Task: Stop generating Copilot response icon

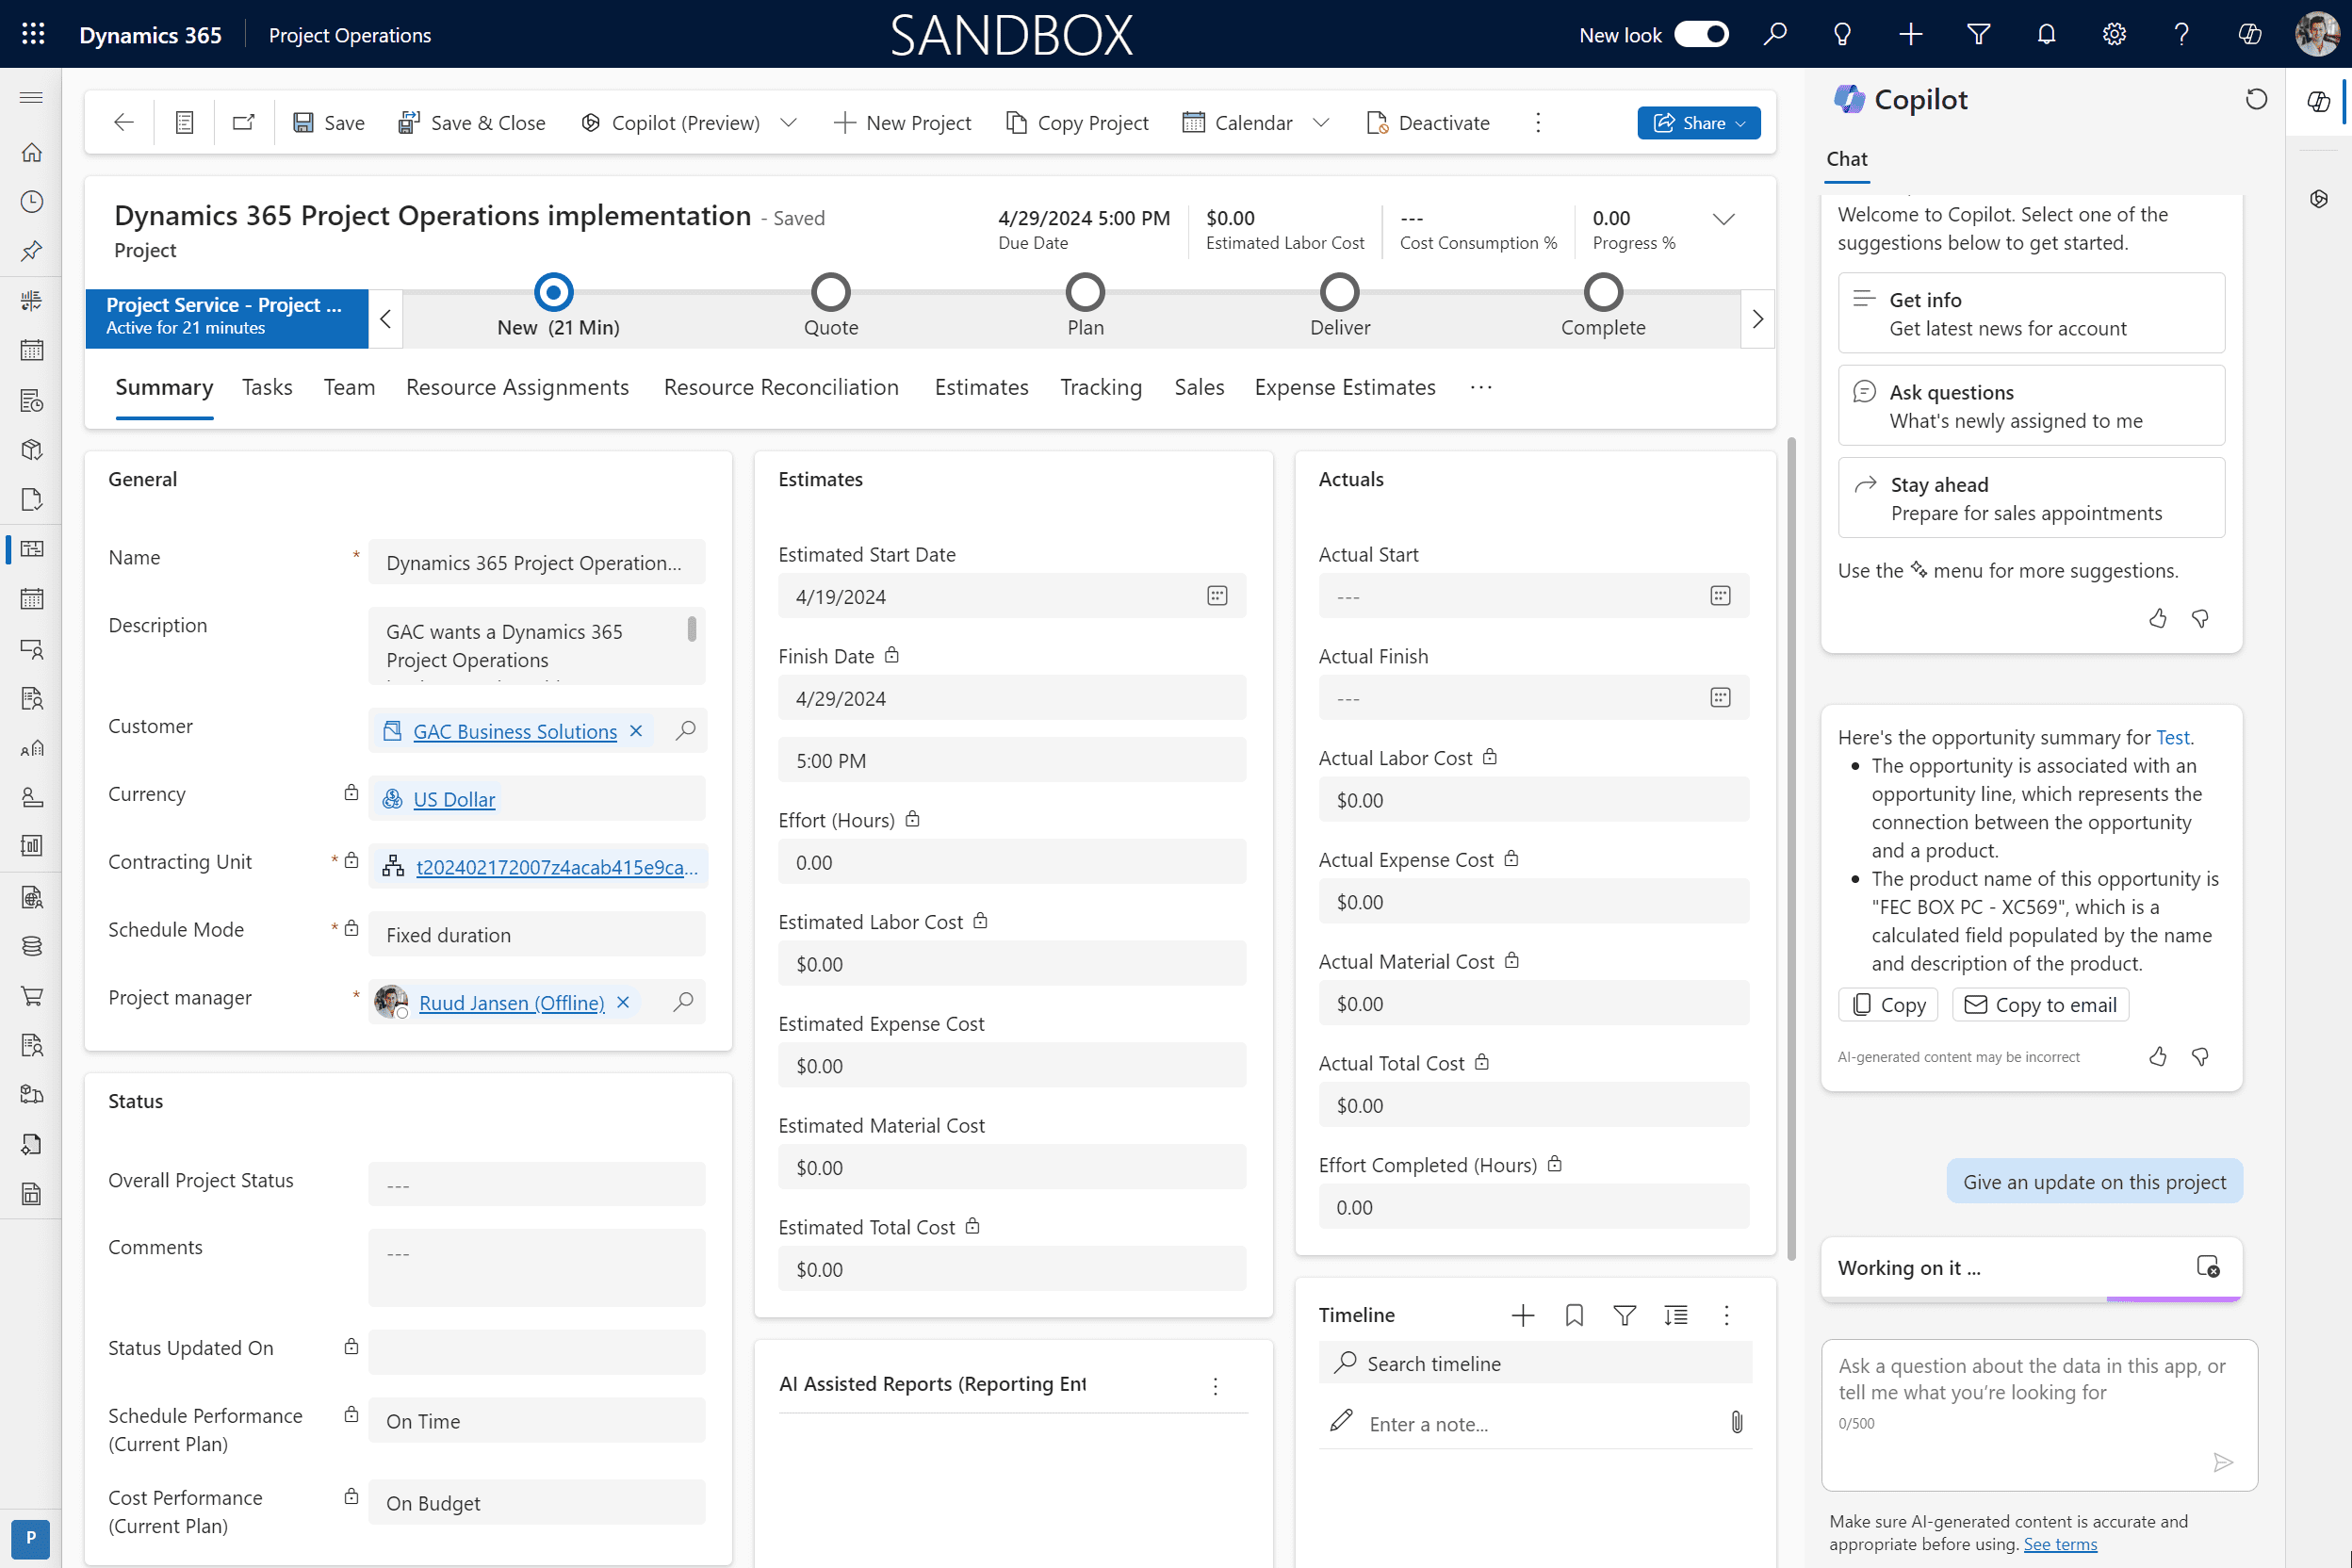Action: point(2208,1267)
